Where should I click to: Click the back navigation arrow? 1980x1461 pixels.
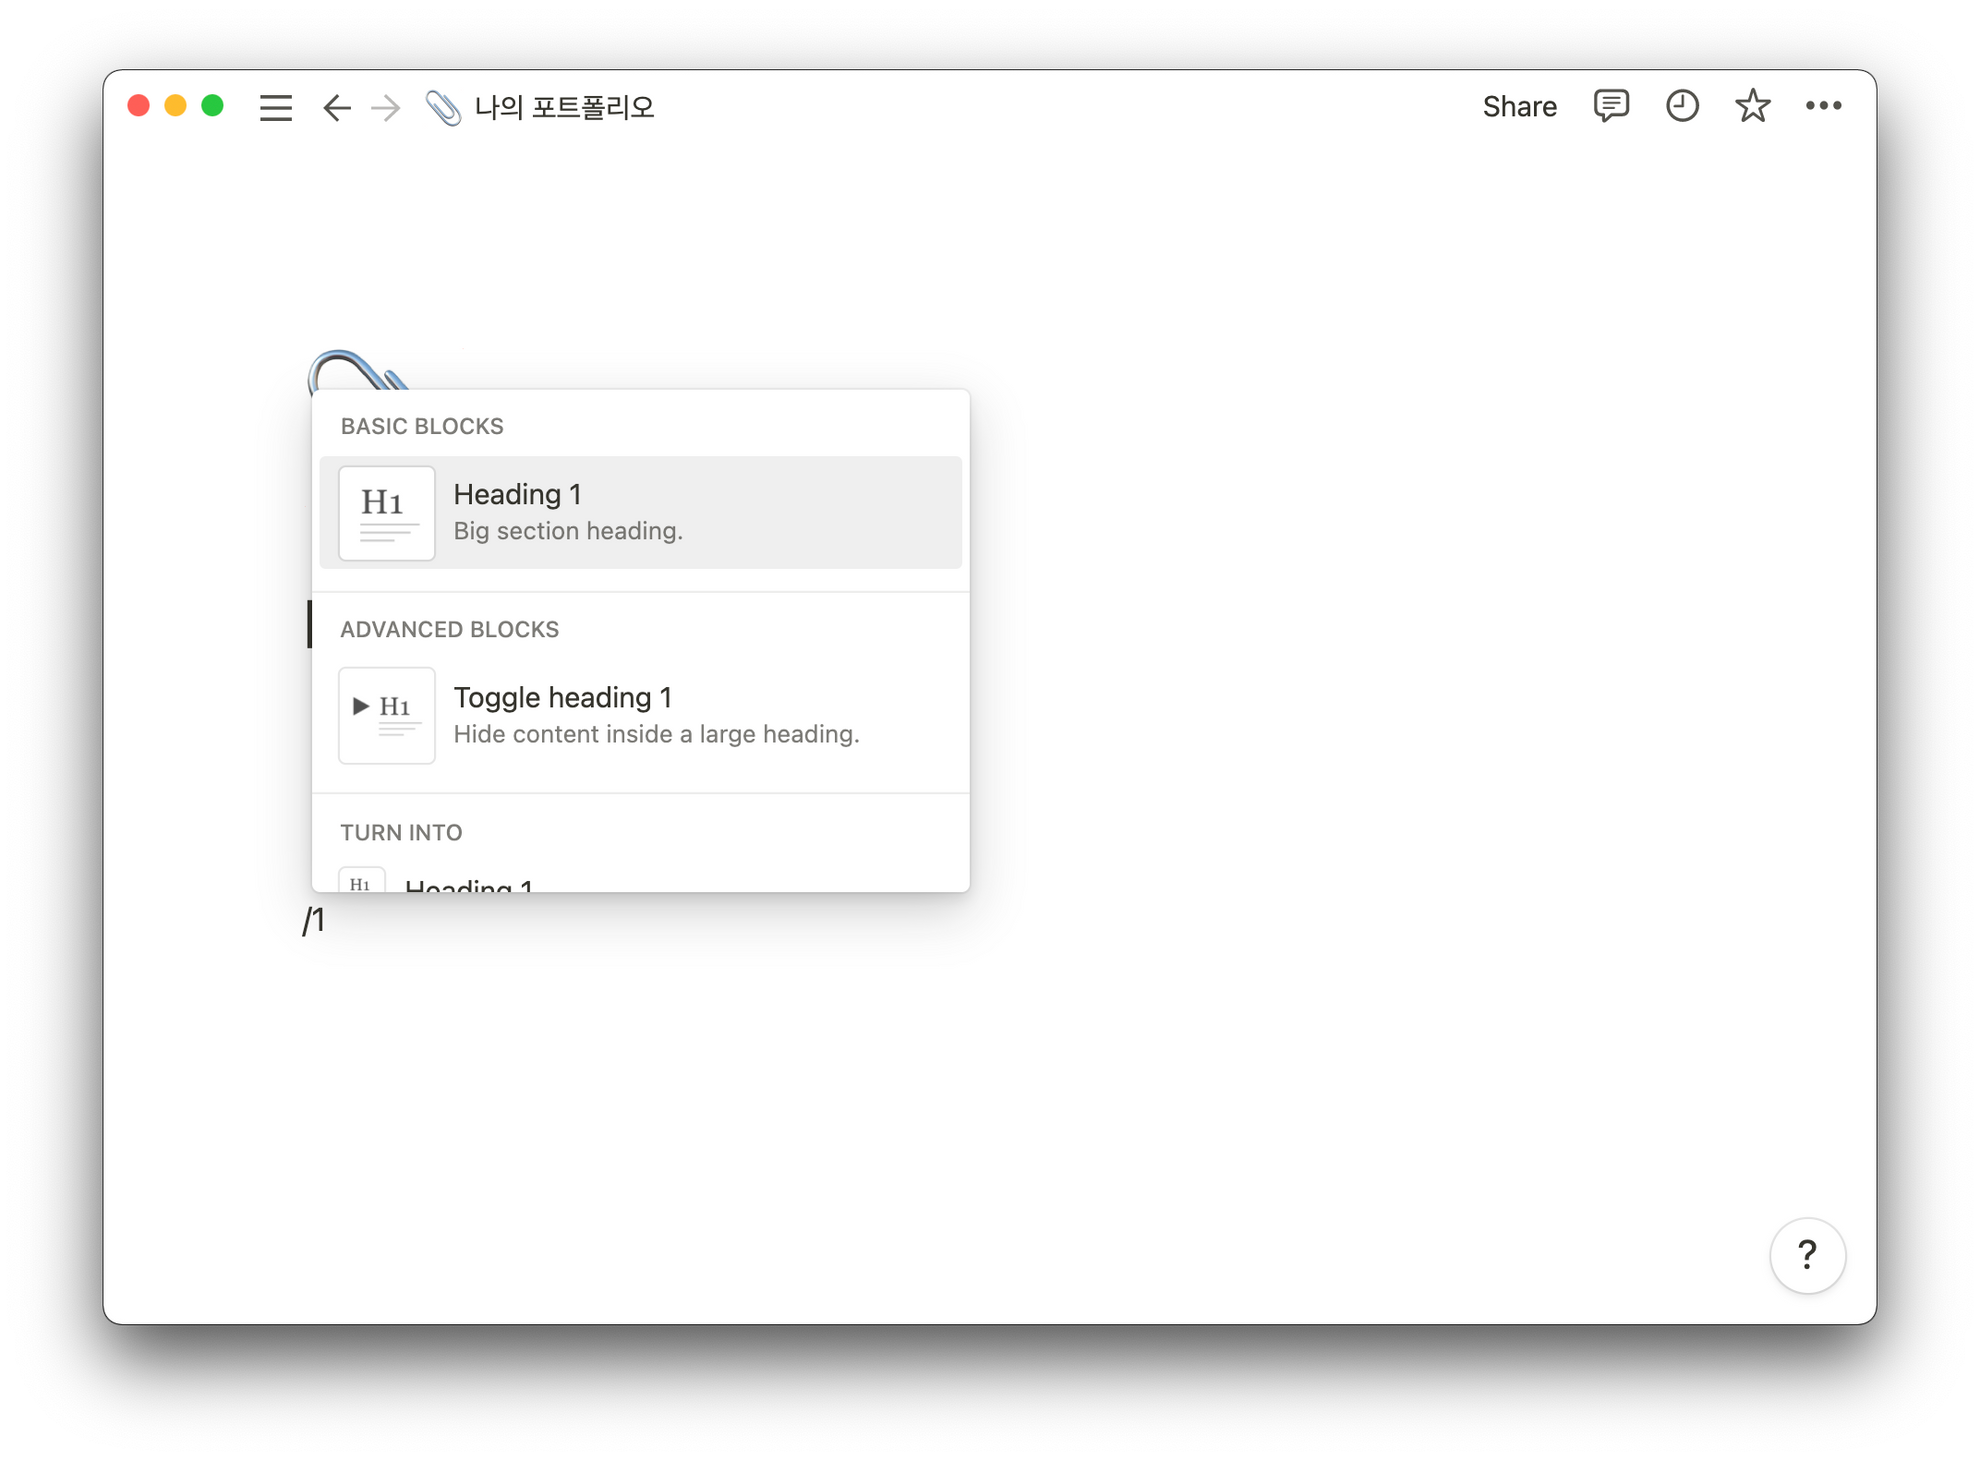(337, 107)
